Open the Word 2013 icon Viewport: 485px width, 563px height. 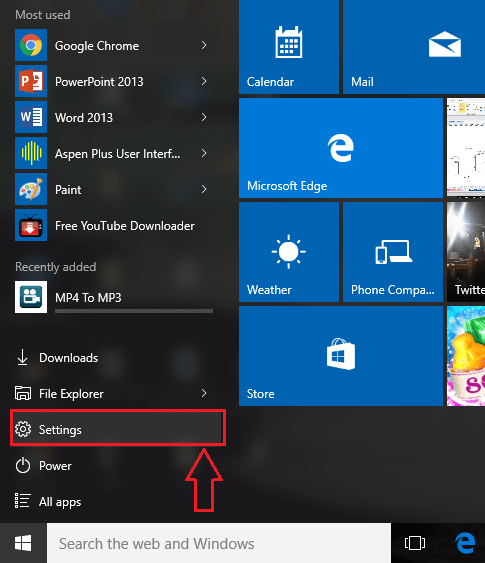point(31,117)
